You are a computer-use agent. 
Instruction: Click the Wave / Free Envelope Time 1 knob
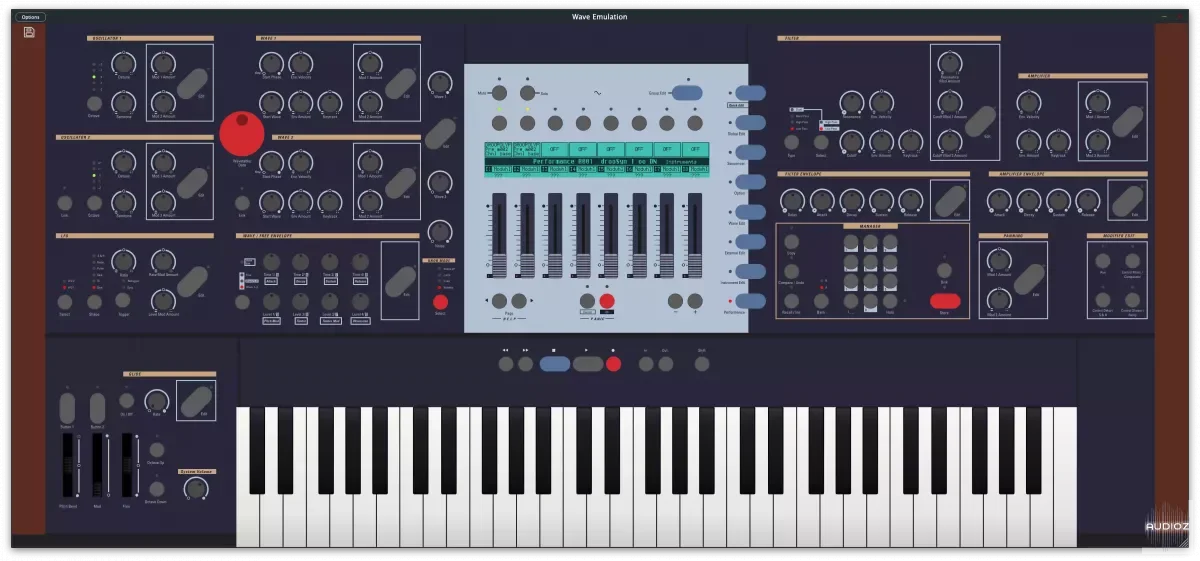271,262
